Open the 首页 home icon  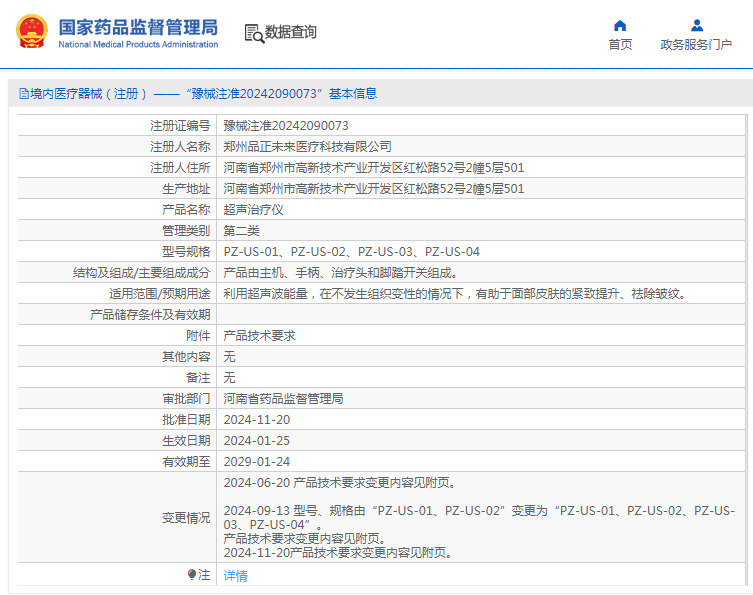[620, 25]
